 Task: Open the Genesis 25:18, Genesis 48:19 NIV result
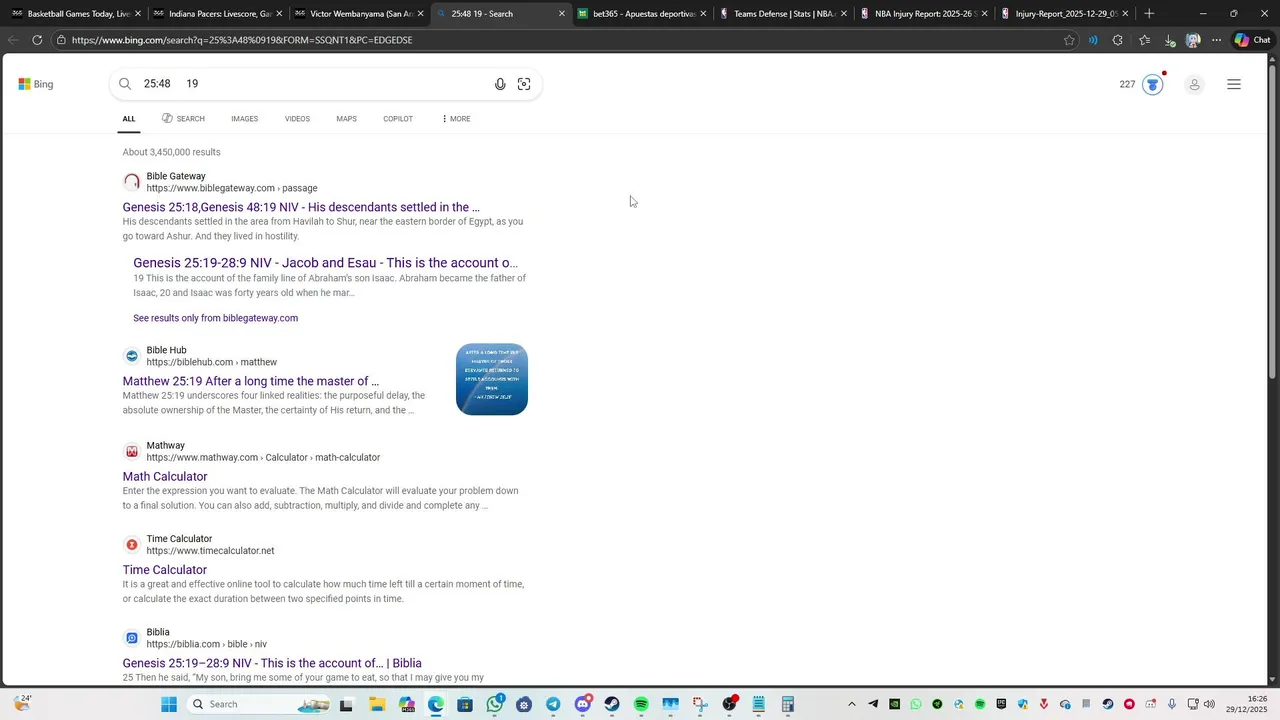click(301, 207)
